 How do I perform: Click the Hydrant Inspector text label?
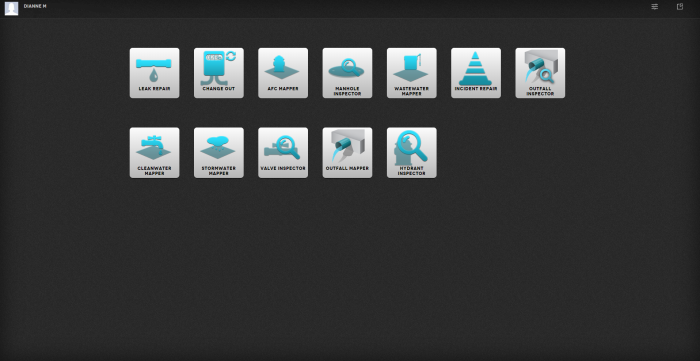click(x=412, y=171)
